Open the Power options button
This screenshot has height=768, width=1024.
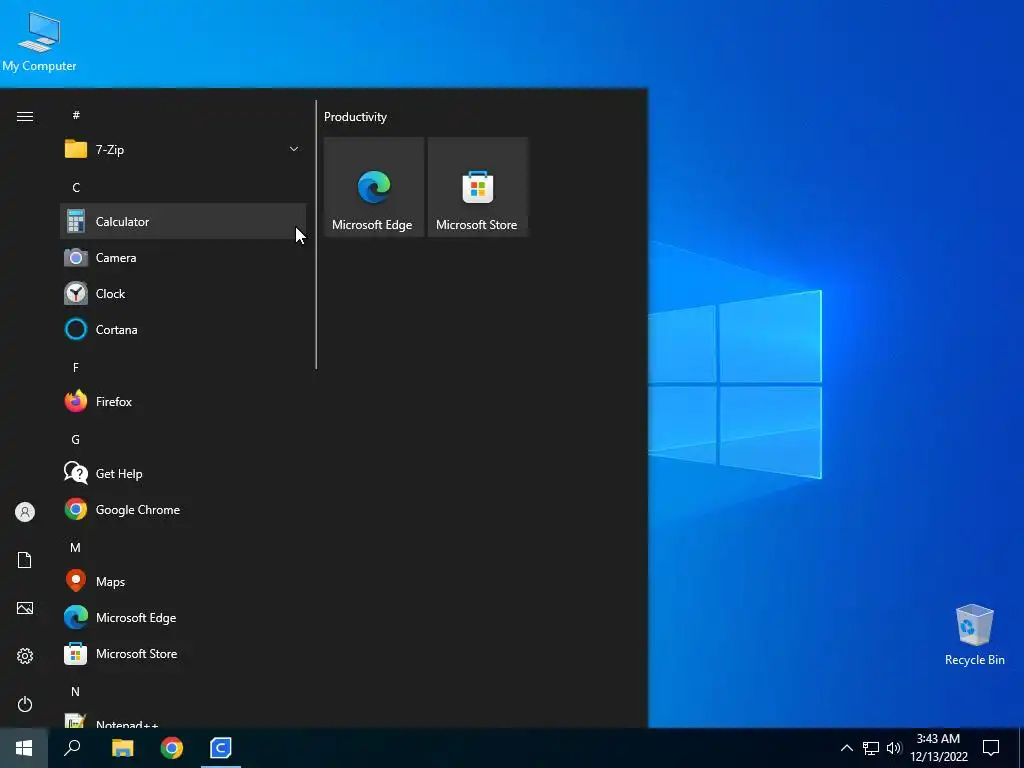tap(25, 704)
